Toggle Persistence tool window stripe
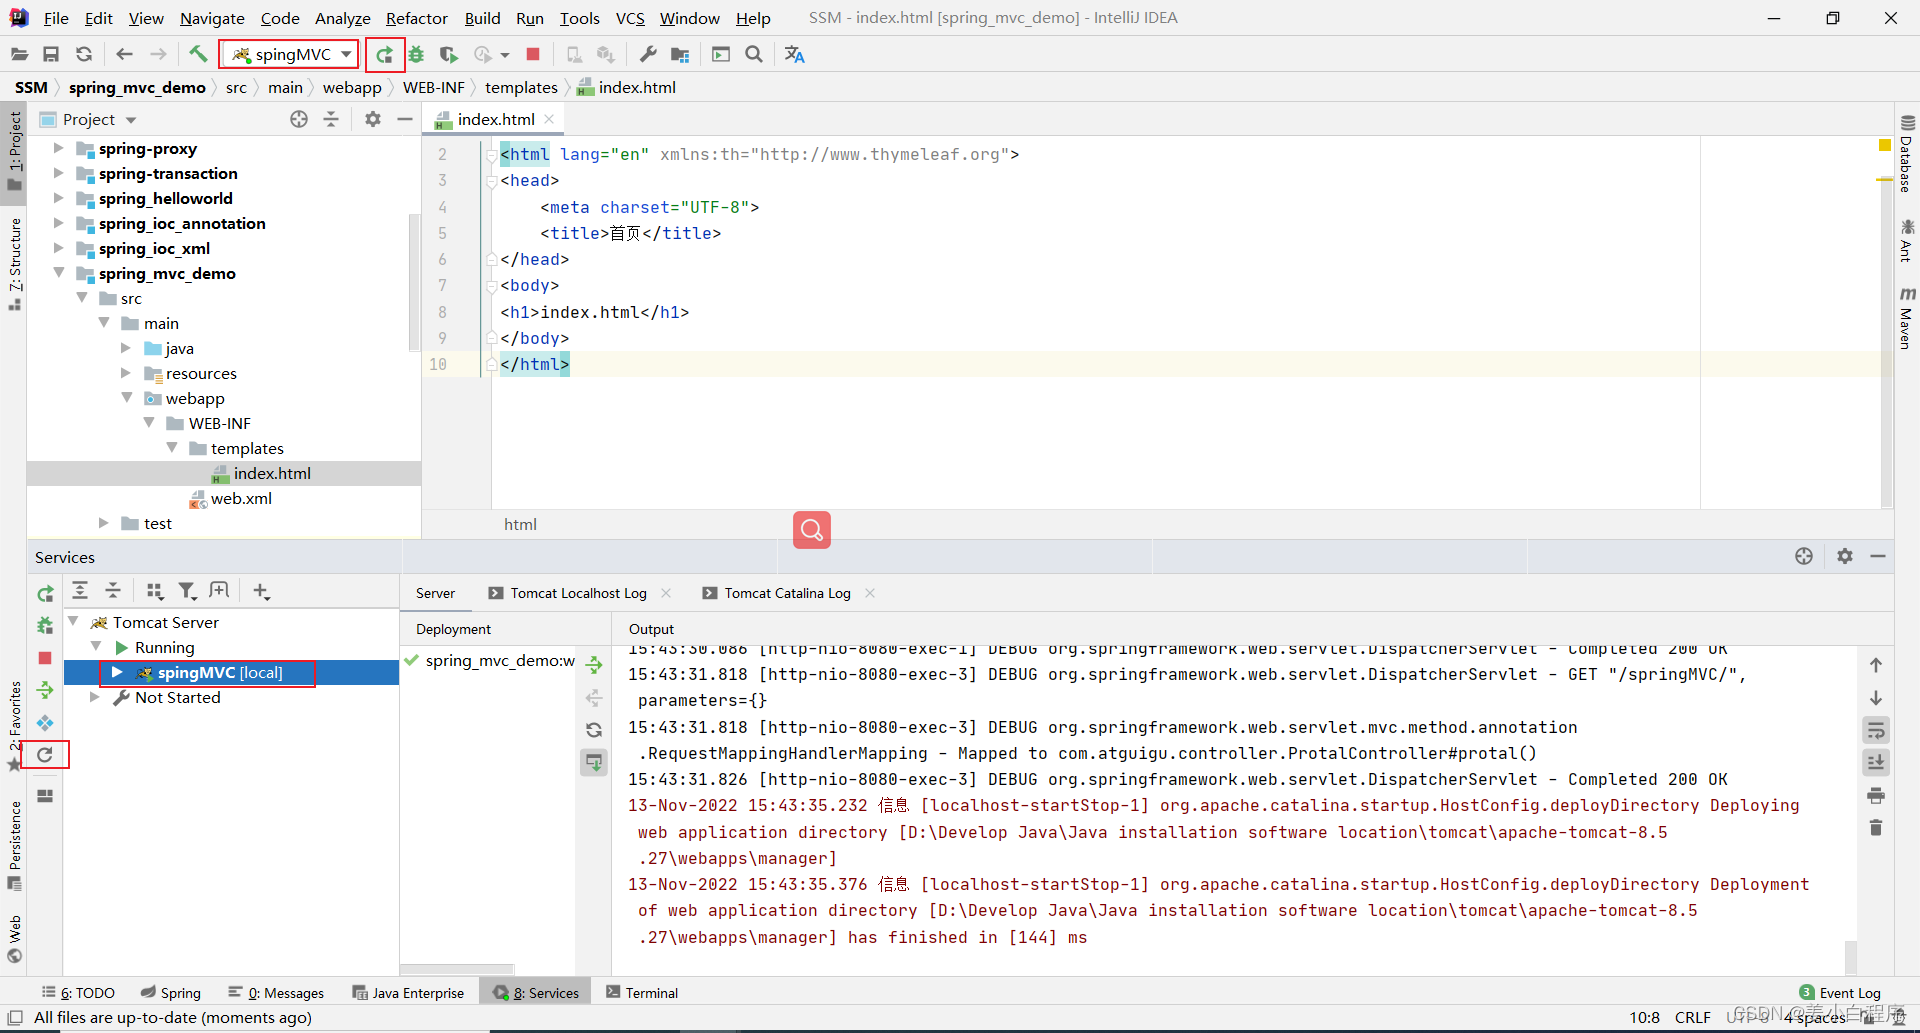The width and height of the screenshot is (1920, 1033). [x=15, y=845]
